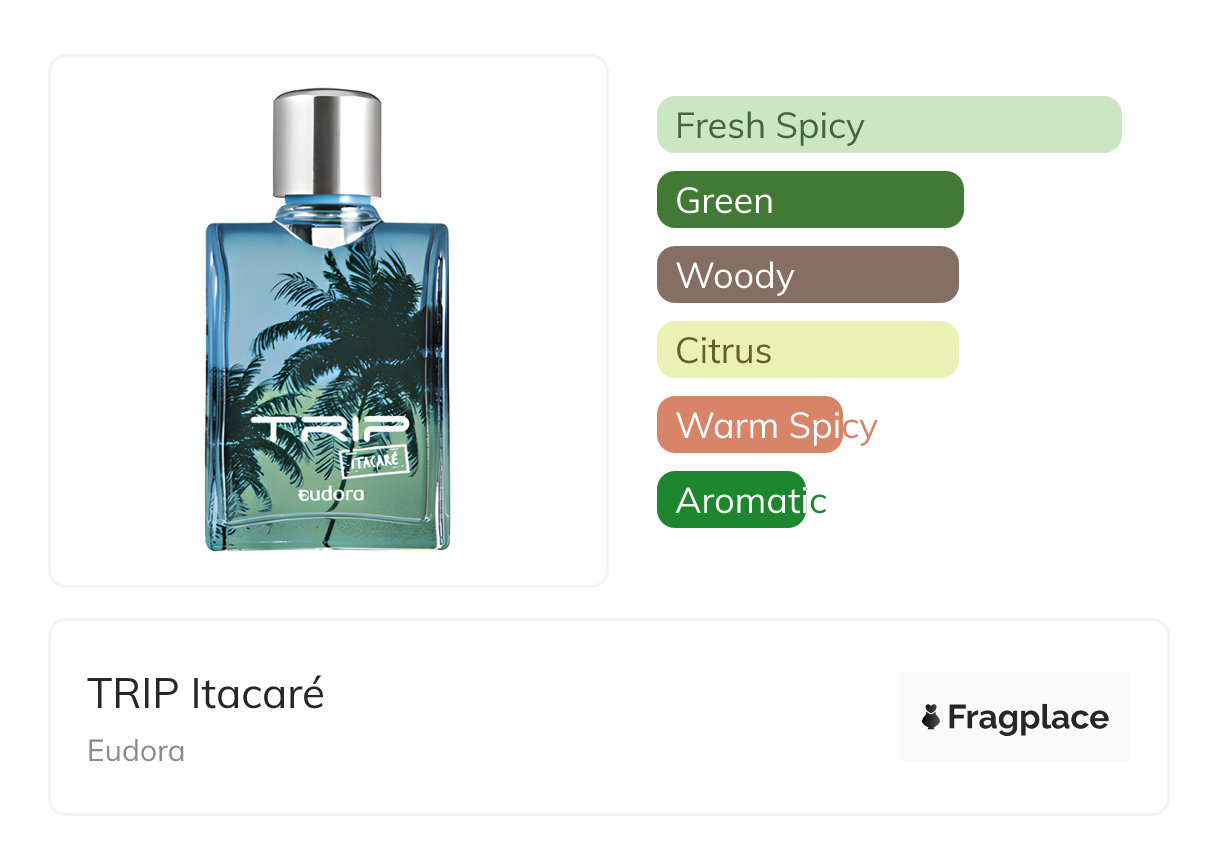Click the Warm Spicy accord bar
Image resolution: width=1218 pixels, height=864 pixels.
(x=750, y=425)
